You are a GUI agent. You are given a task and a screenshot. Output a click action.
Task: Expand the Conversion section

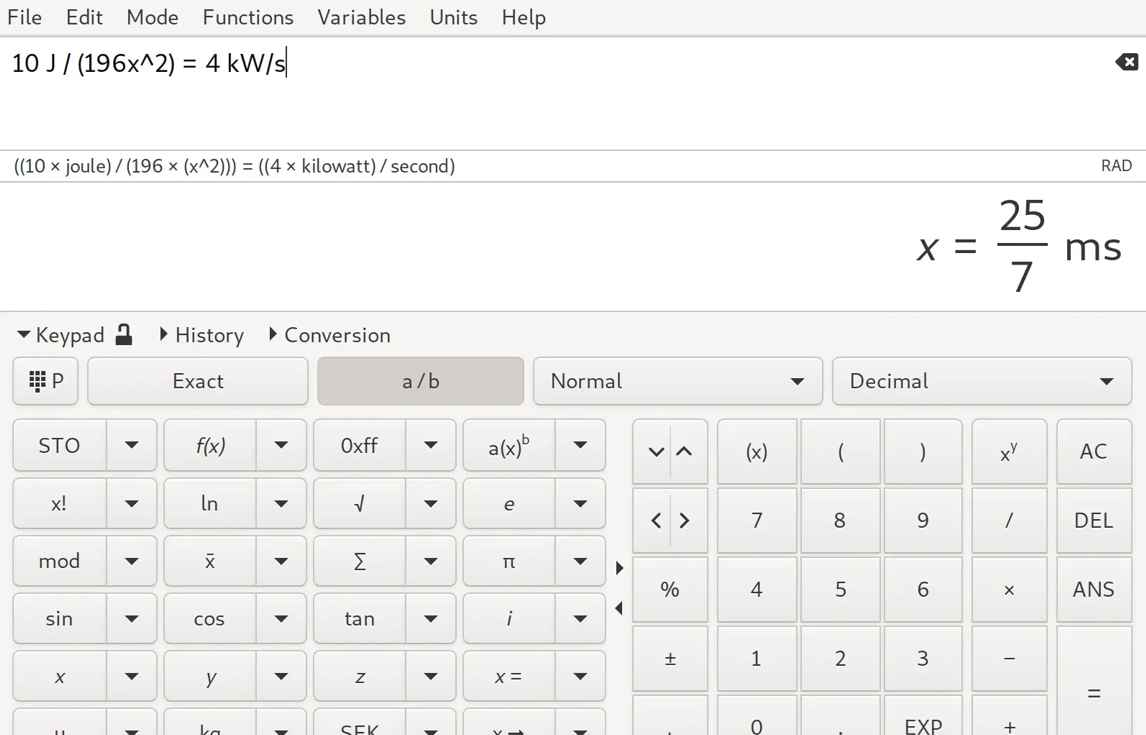329,335
